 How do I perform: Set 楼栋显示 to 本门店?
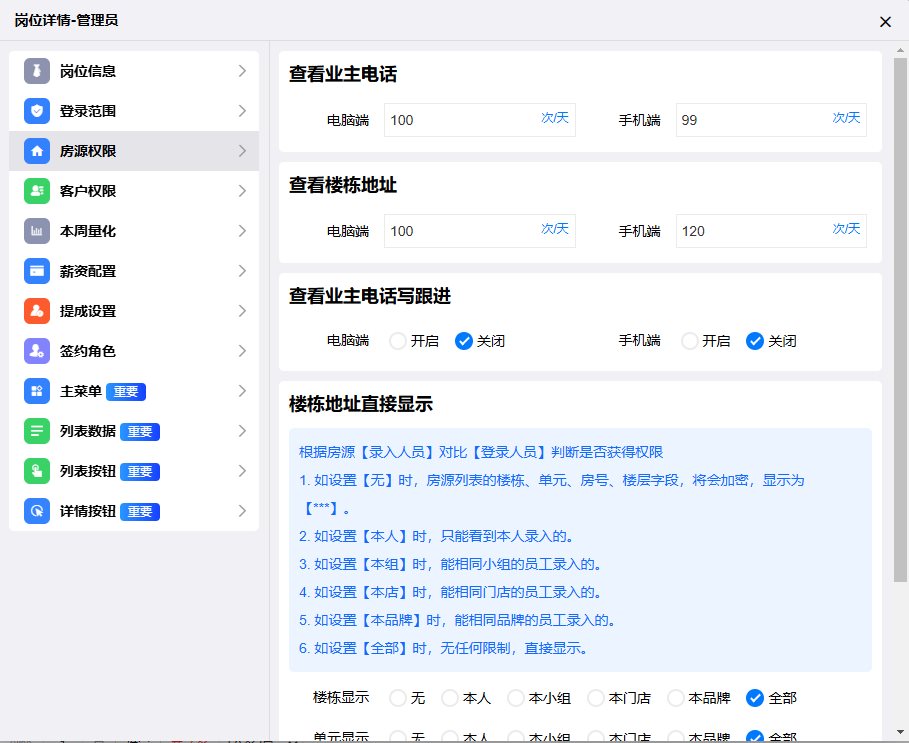tap(596, 697)
